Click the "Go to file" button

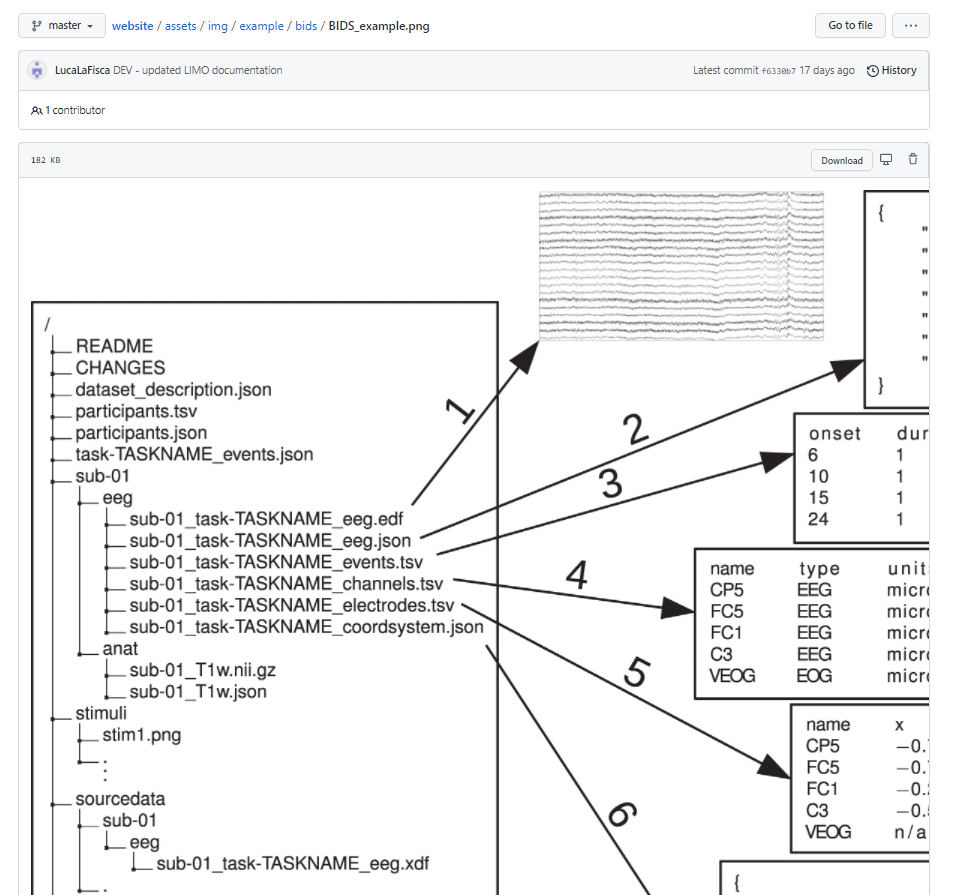[850, 25]
